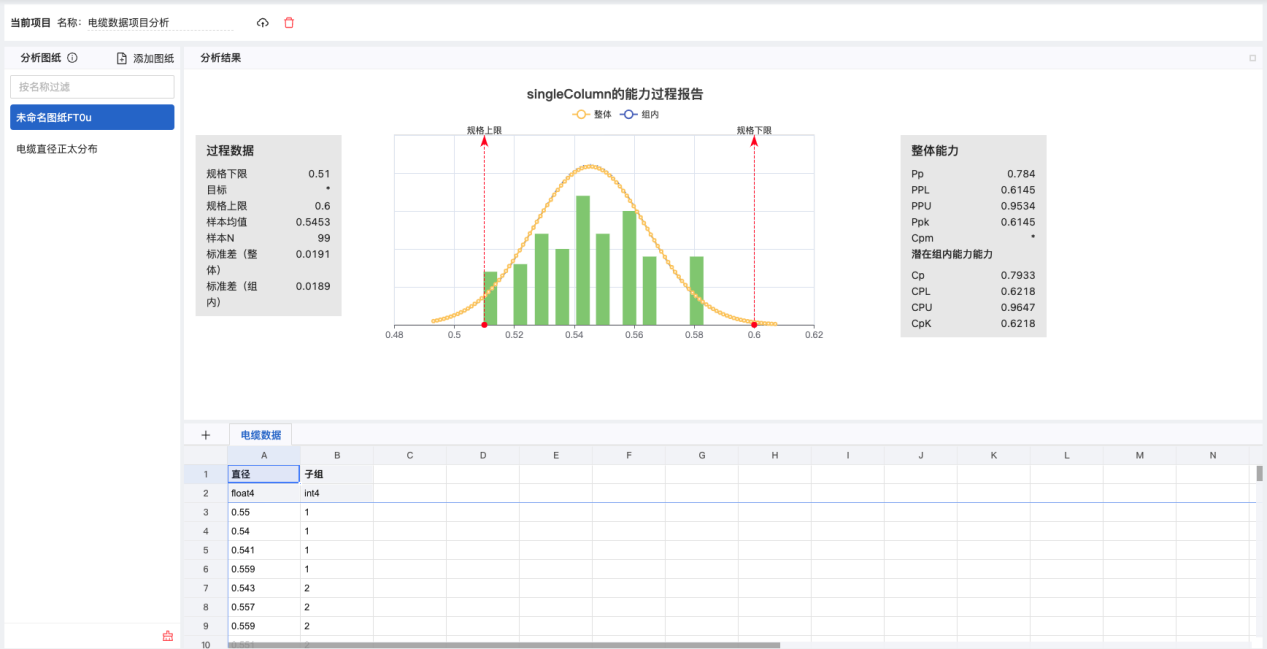Click the info icon next to 分析图纸
Viewport: 1267px width, 649px height.
[x=72, y=58]
